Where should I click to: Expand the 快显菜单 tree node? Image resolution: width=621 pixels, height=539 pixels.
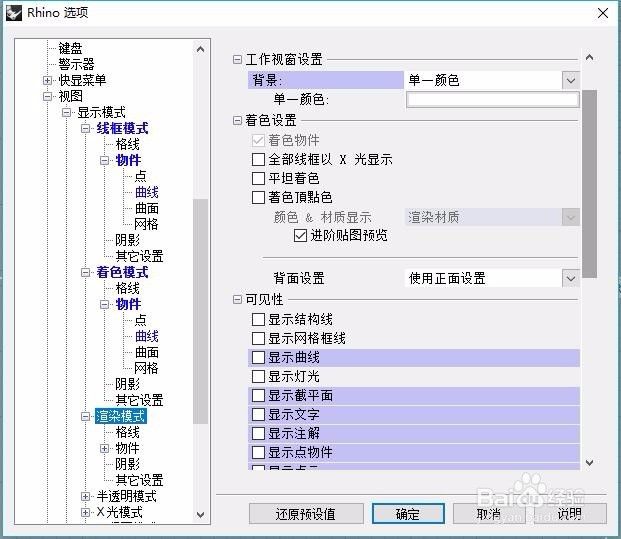(x=48, y=80)
